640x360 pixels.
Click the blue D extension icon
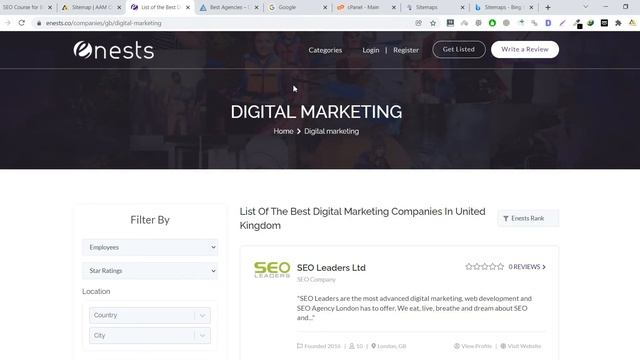[548, 23]
